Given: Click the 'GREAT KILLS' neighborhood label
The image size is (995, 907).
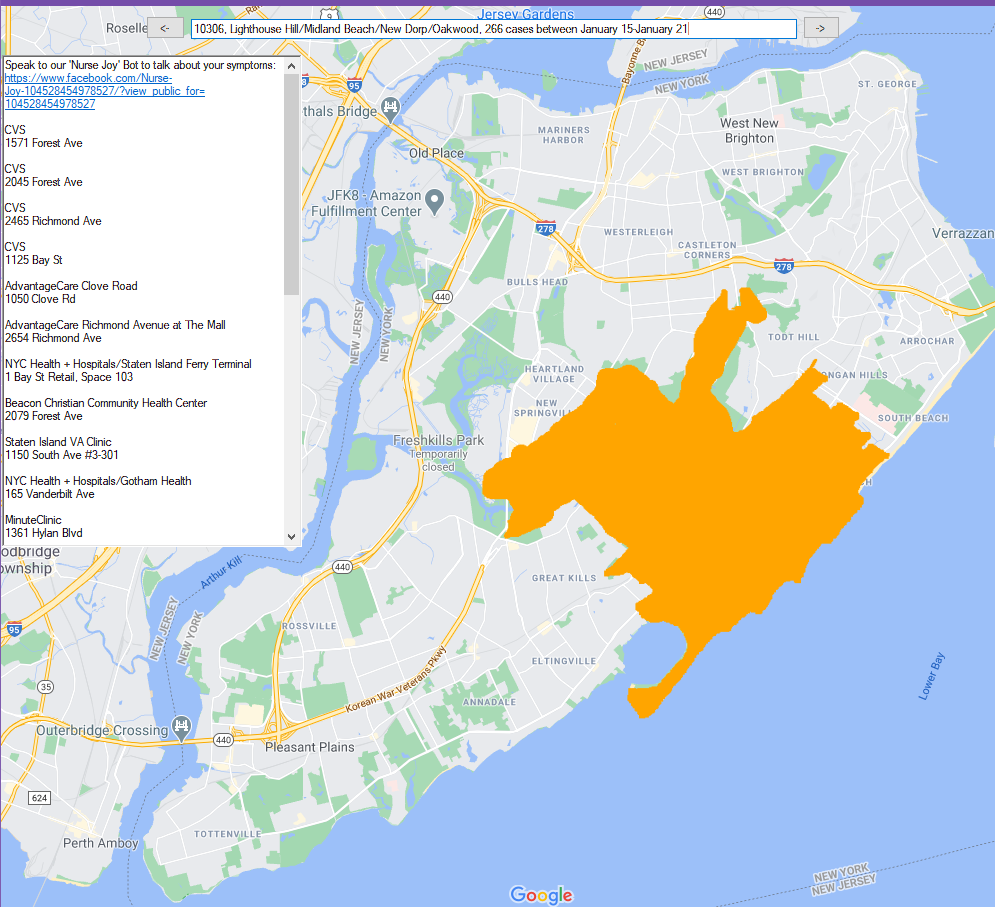Looking at the screenshot, I should 564,578.
